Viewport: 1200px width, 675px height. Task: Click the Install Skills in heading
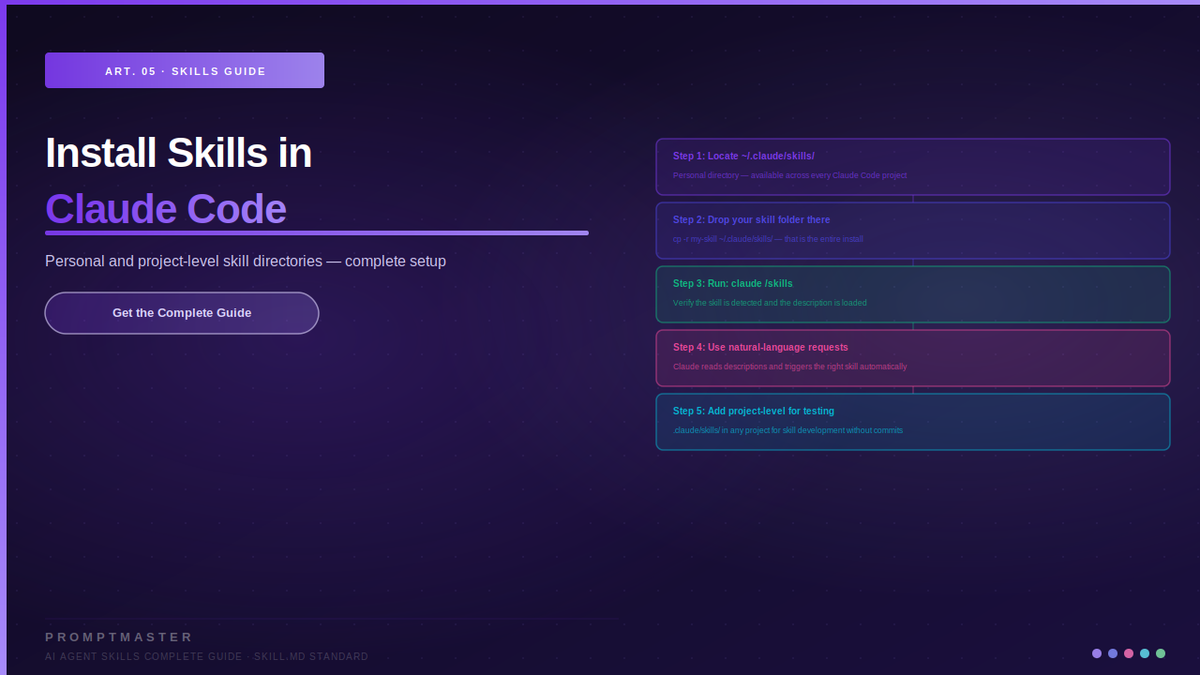[x=179, y=153]
